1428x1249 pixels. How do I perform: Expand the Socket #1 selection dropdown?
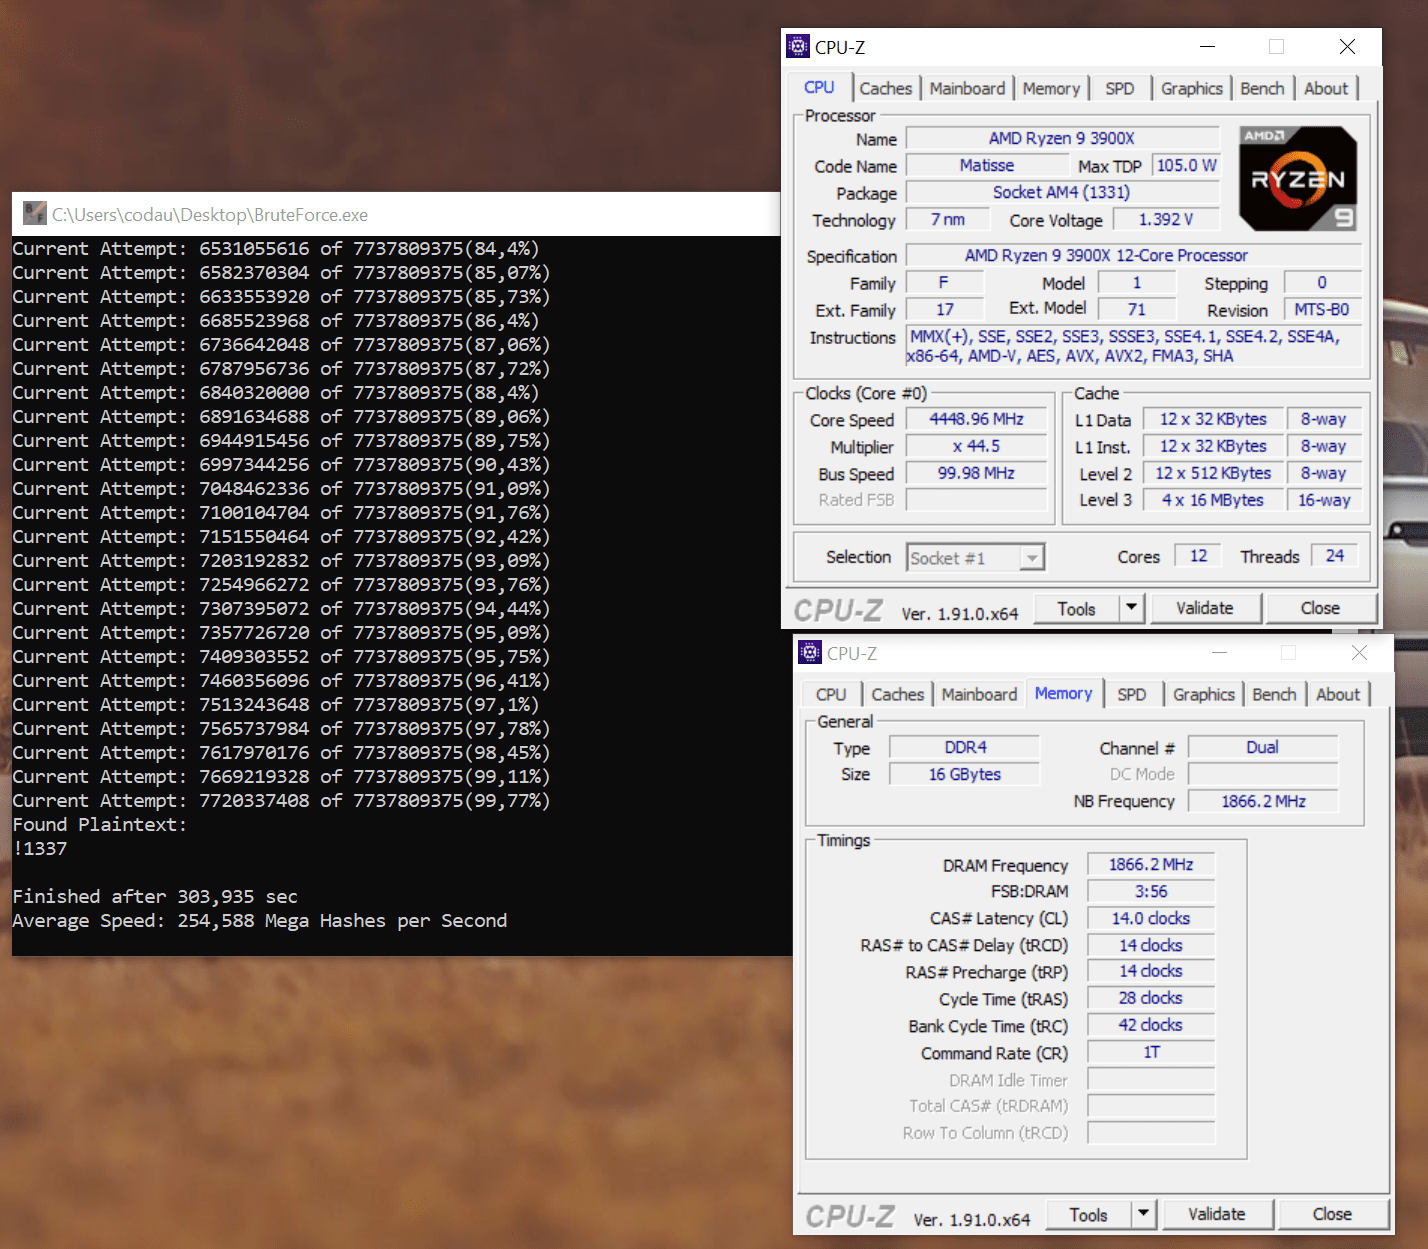pos(1032,558)
